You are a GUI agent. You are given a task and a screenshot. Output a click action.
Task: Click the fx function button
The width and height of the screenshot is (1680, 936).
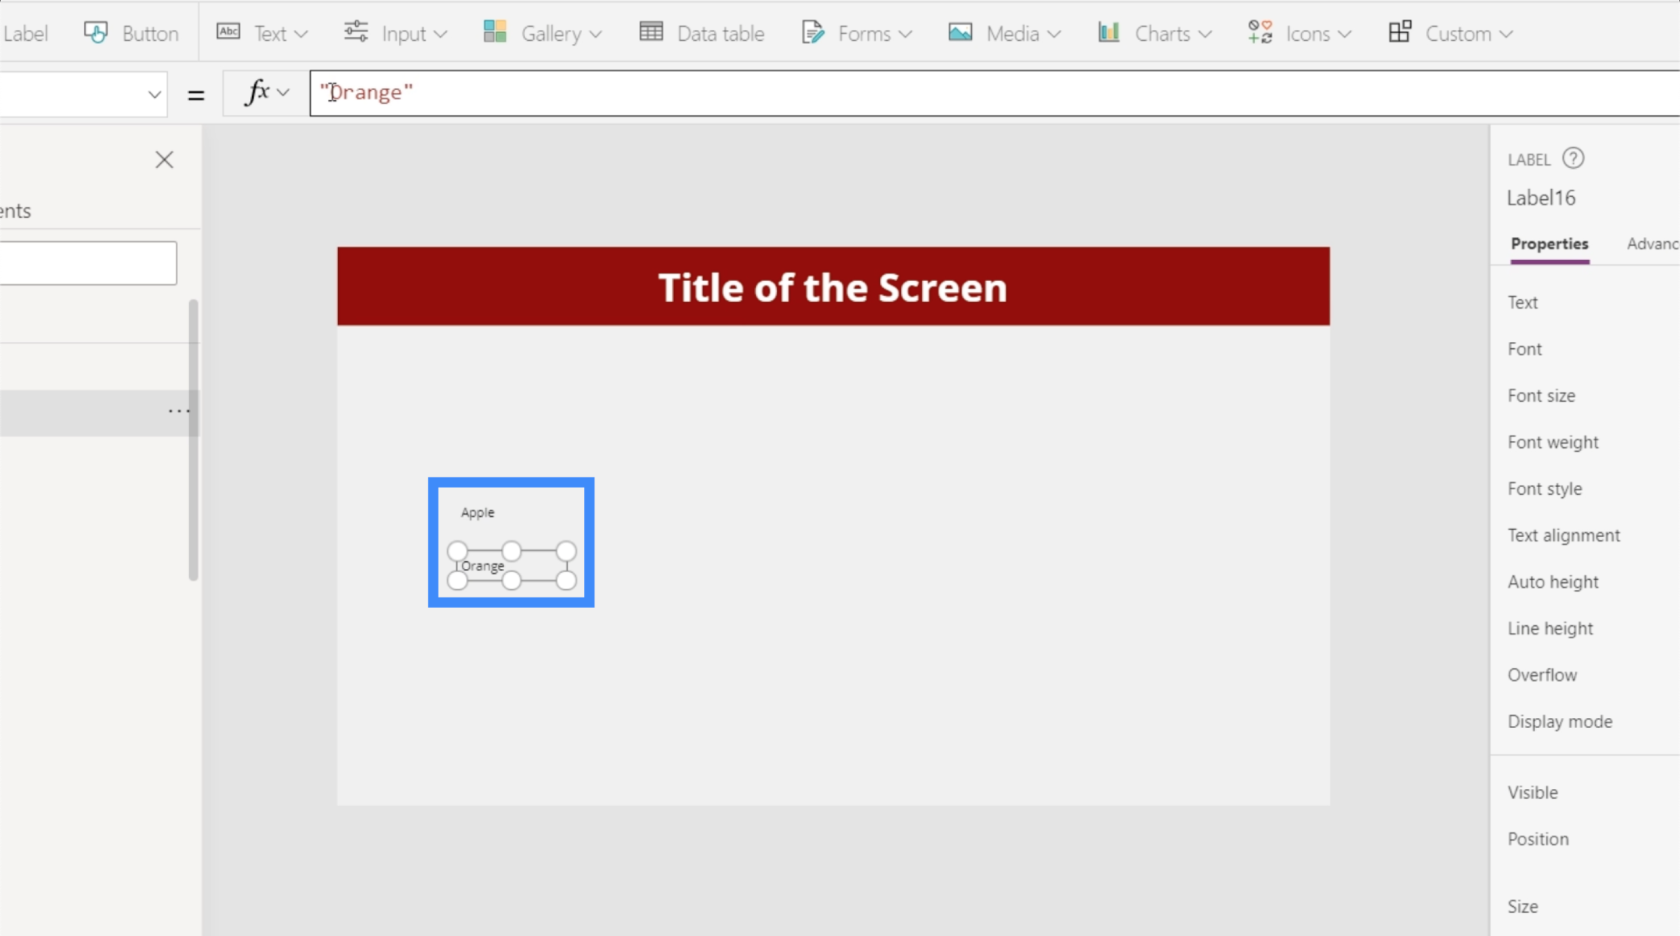266,93
